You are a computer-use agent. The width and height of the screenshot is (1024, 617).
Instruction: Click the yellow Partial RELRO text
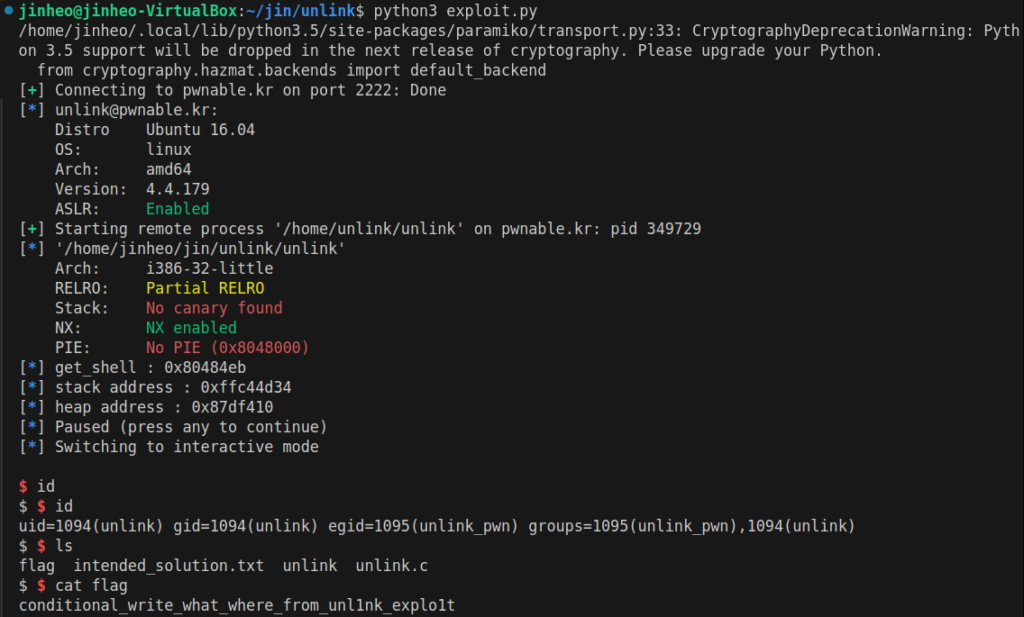205,288
